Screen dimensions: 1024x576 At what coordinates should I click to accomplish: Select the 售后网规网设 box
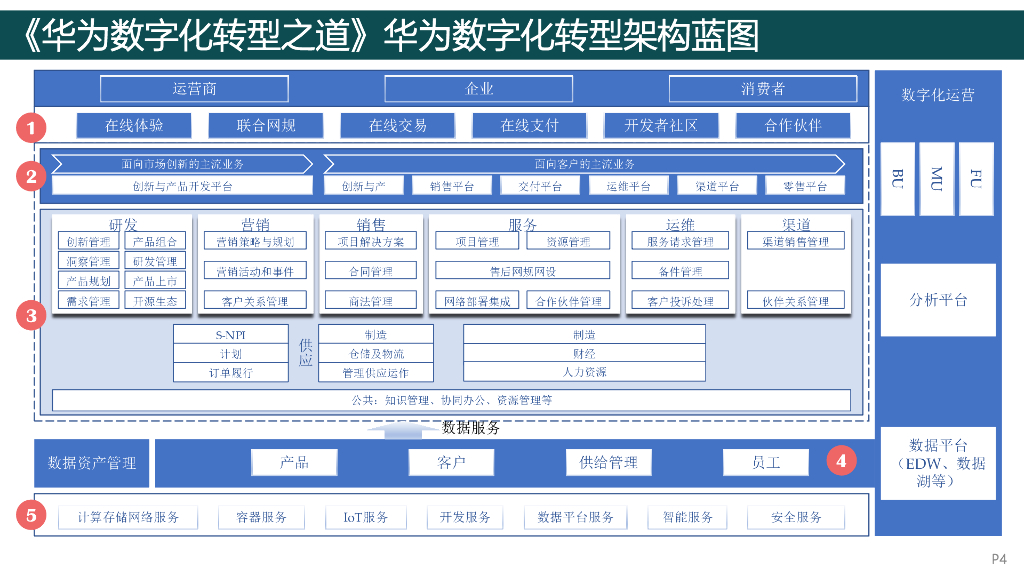(522, 271)
